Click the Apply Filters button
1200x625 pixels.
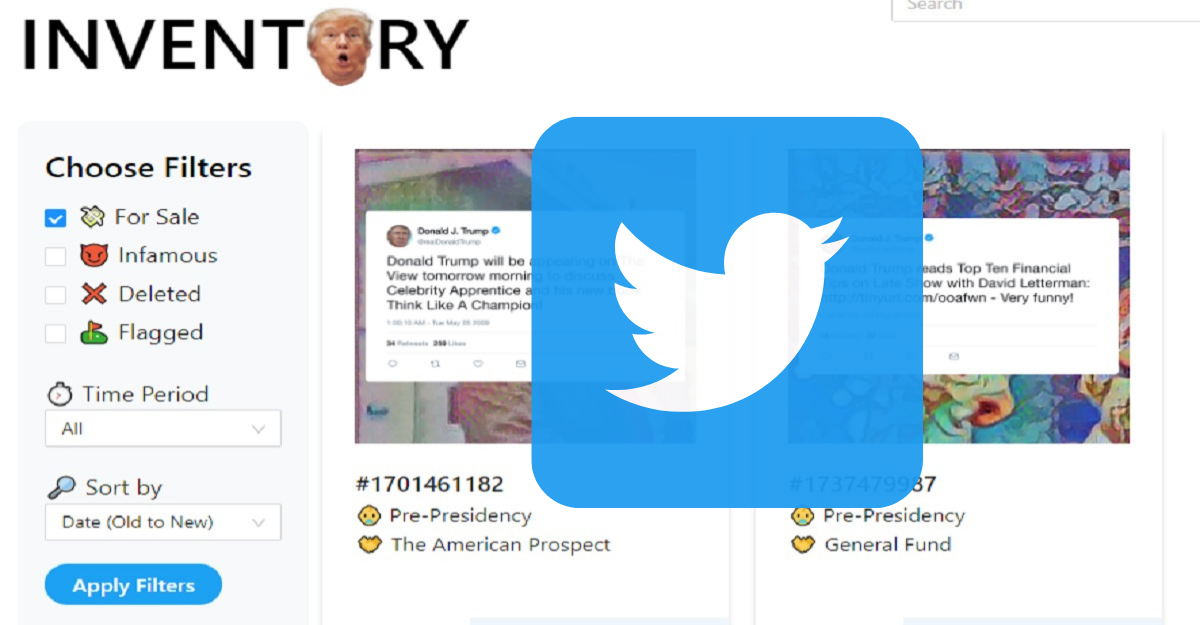tap(133, 585)
